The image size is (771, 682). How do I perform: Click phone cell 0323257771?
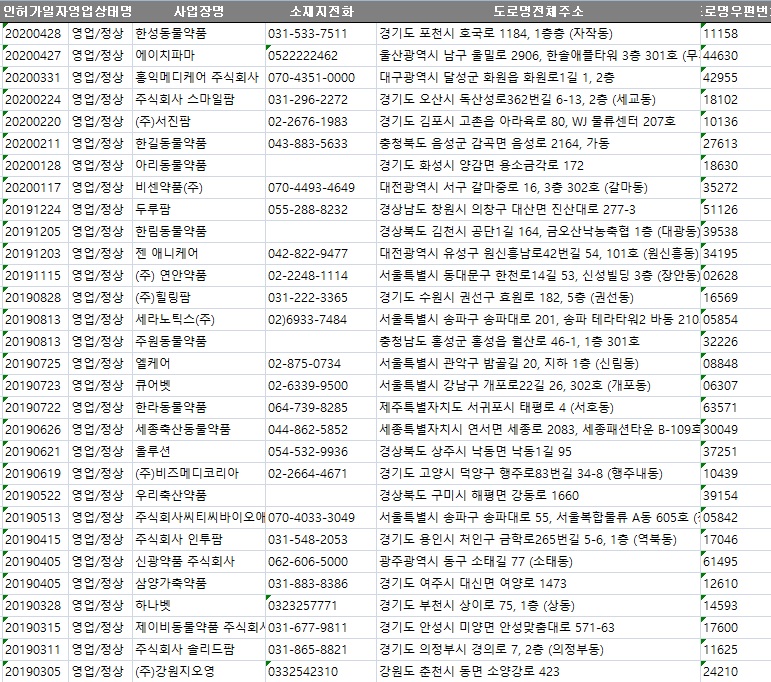321,606
